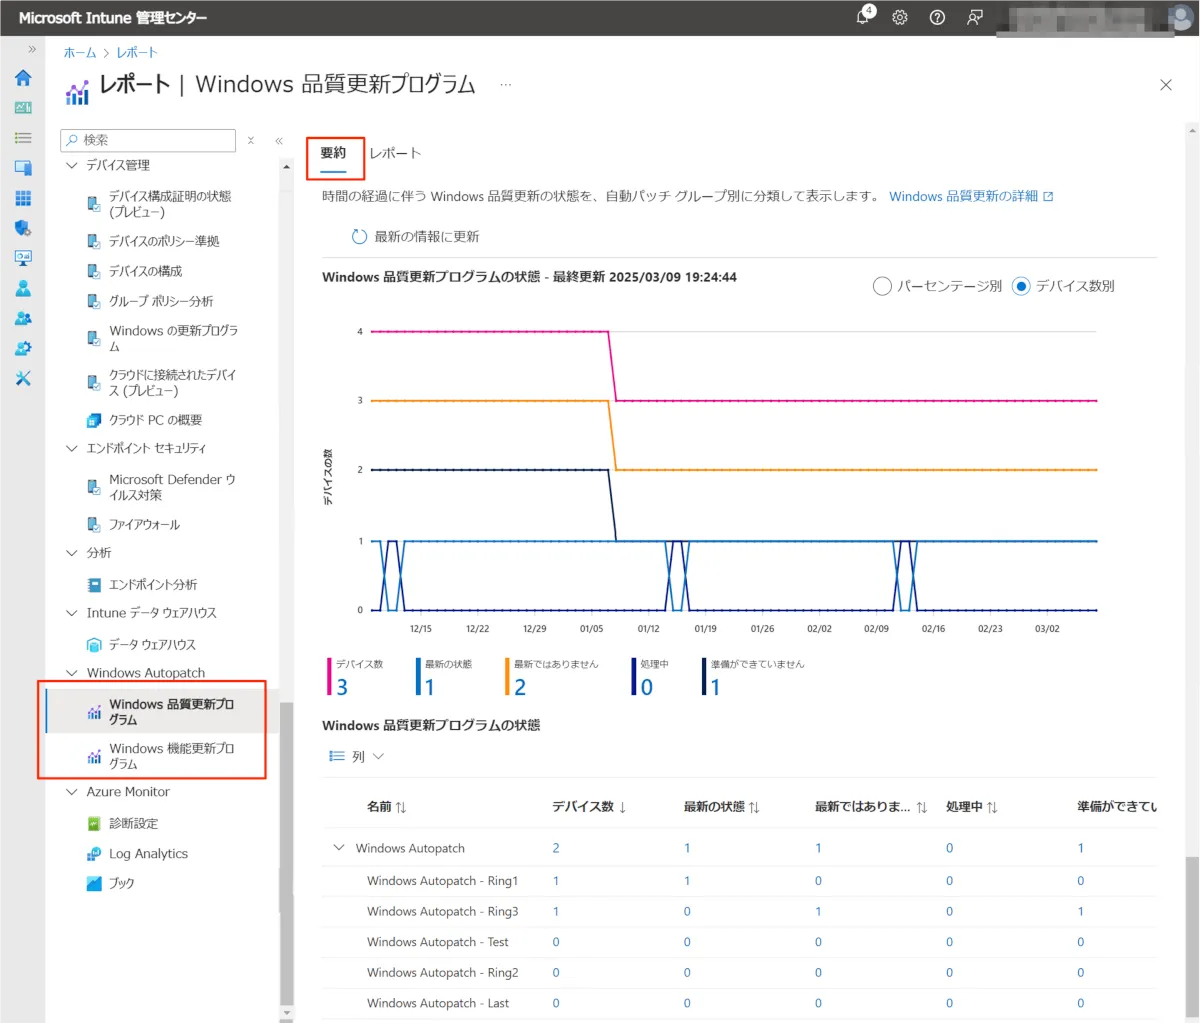Collapse the デバイス管理 section

tap(72, 166)
